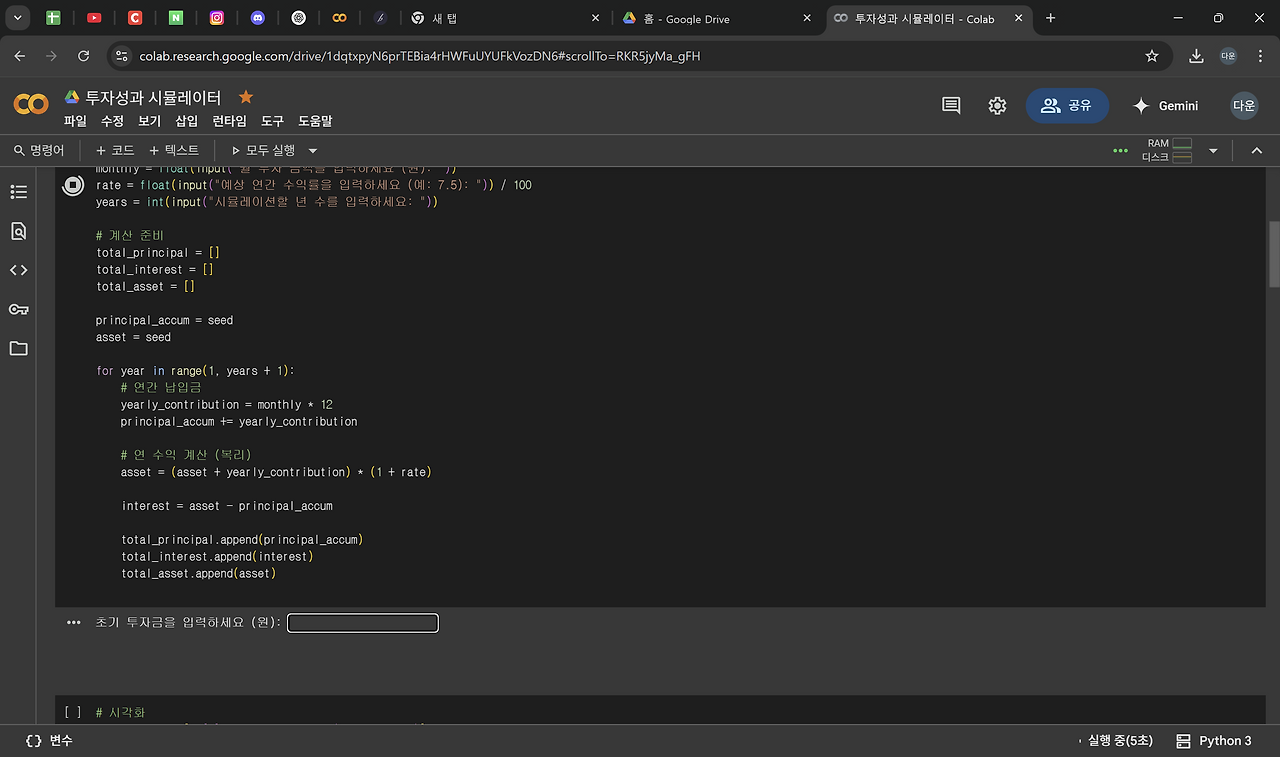Open the RAM and disk connection dropdown

pyautogui.click(x=1213, y=150)
